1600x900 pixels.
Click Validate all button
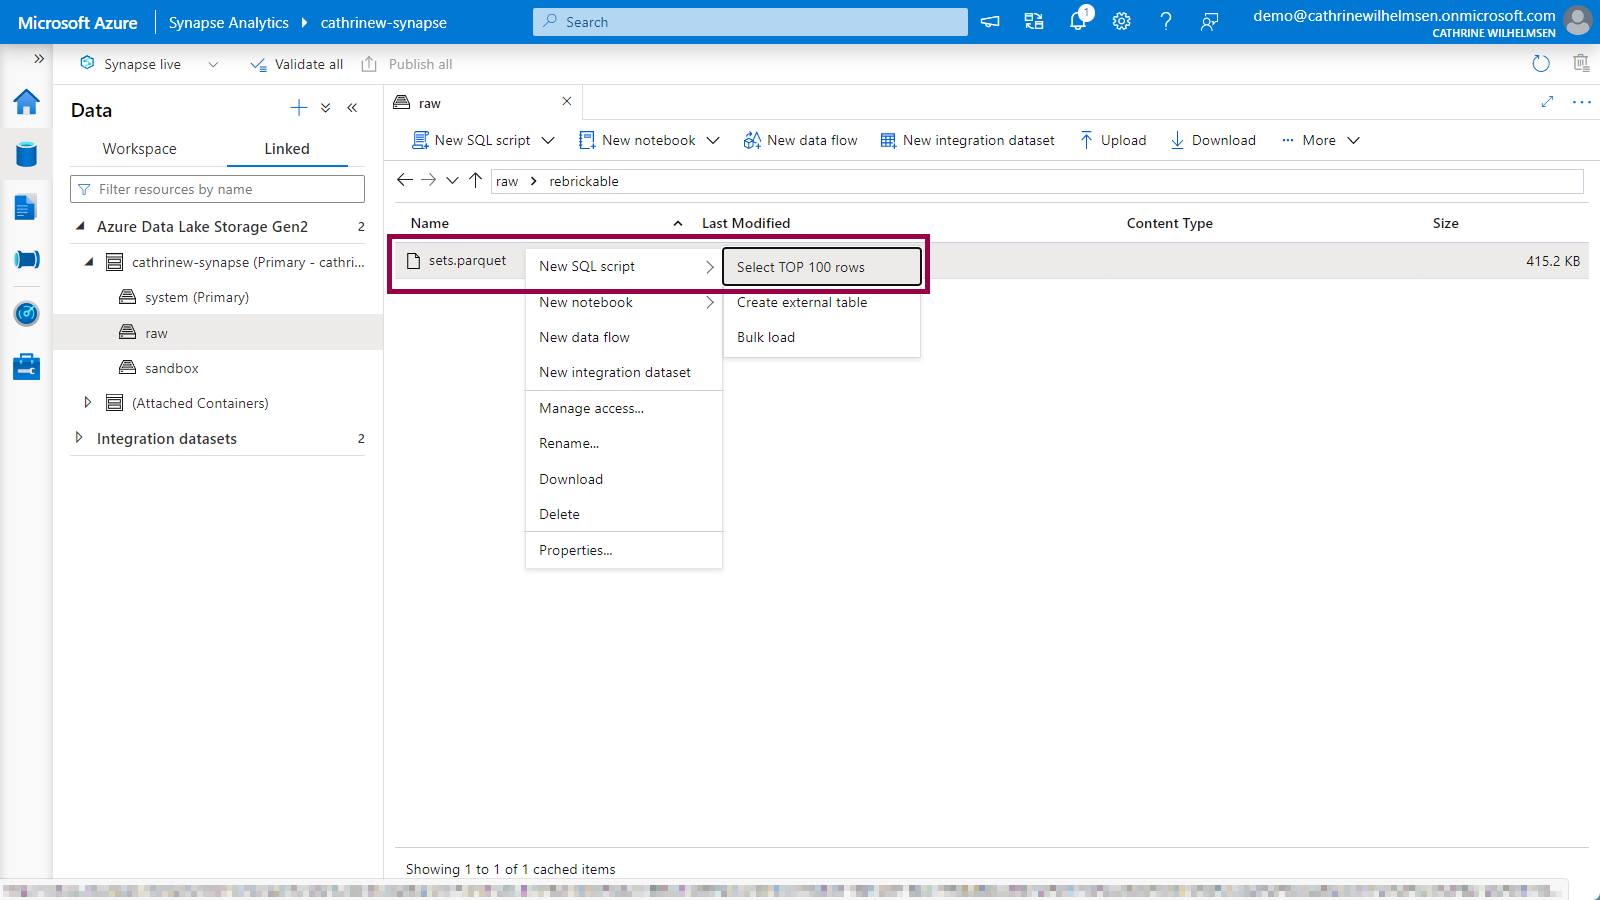coord(297,64)
